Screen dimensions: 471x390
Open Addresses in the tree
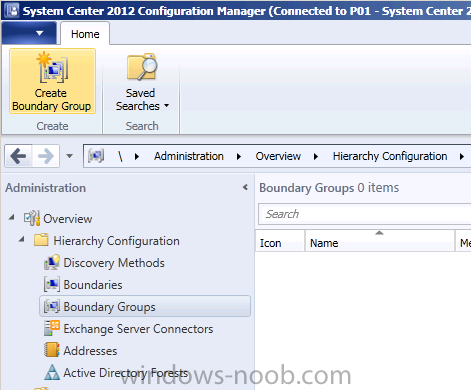pyautogui.click(x=90, y=351)
